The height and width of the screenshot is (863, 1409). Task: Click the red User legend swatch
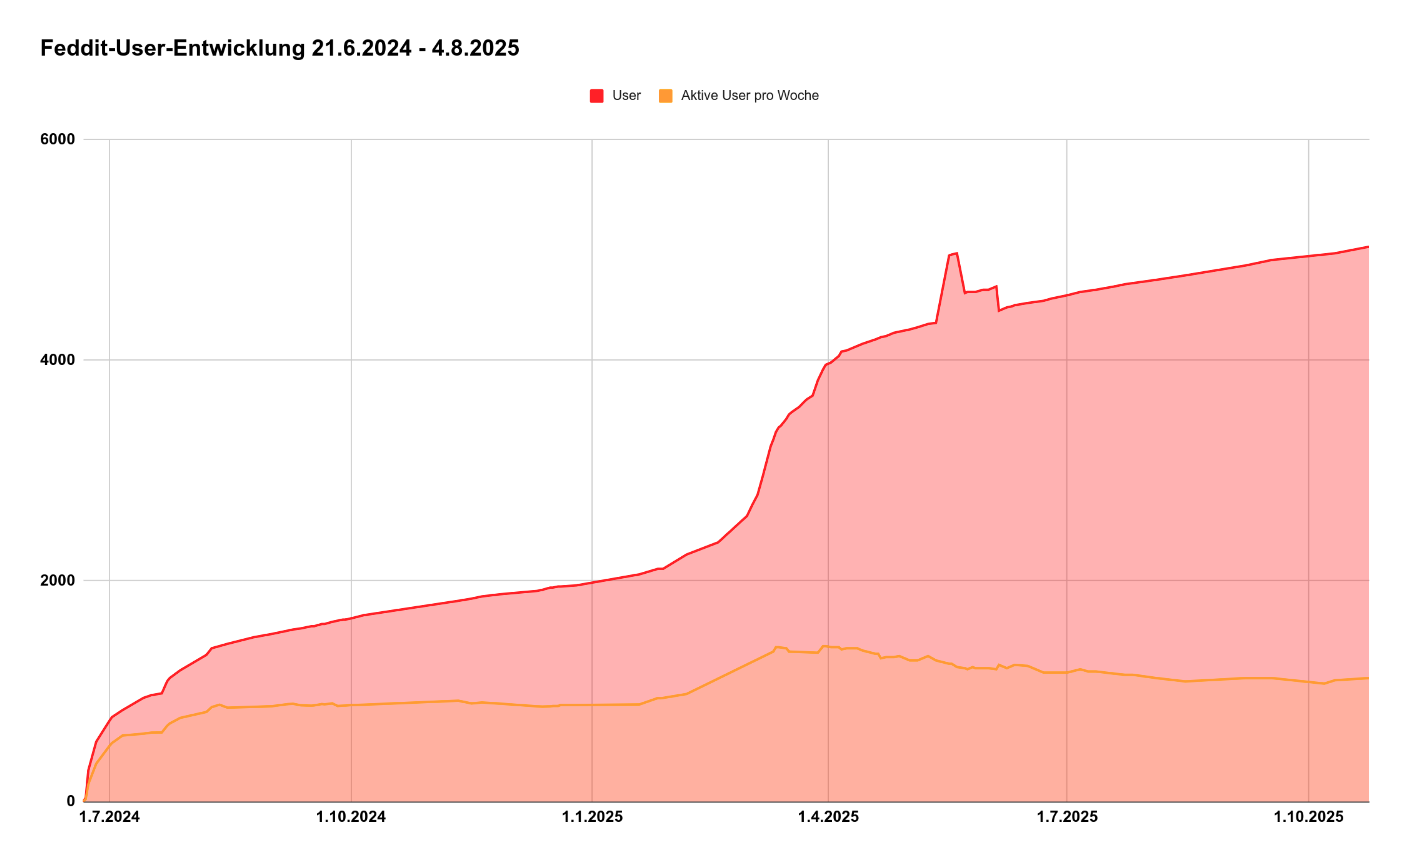coord(596,96)
